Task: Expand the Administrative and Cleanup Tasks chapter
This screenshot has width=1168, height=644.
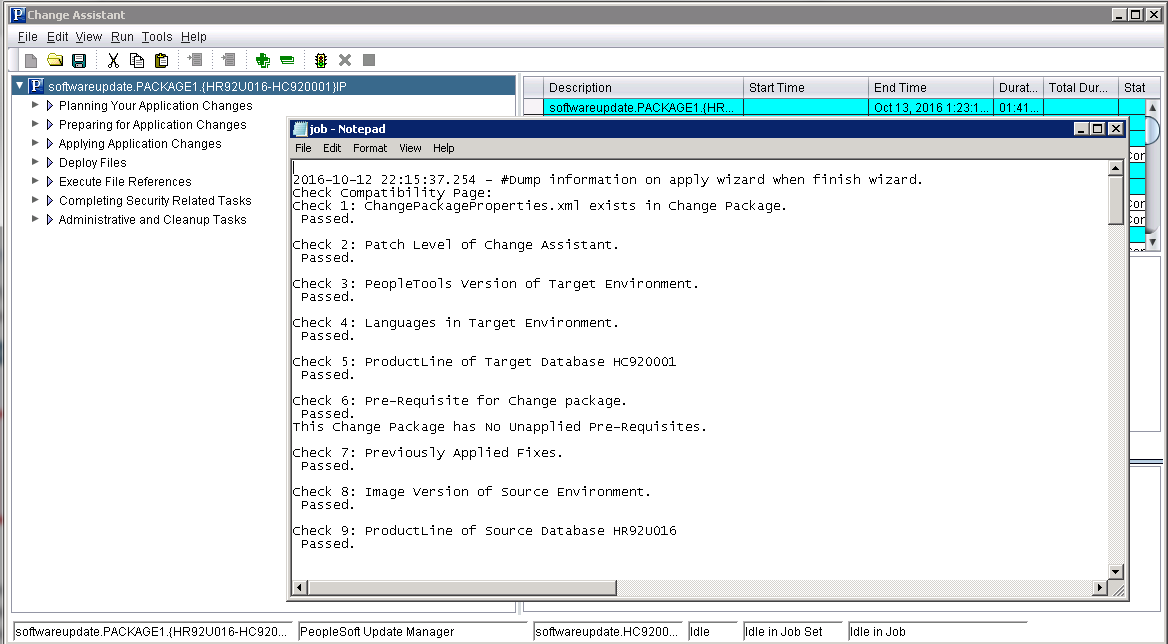Action: click(x=35, y=219)
